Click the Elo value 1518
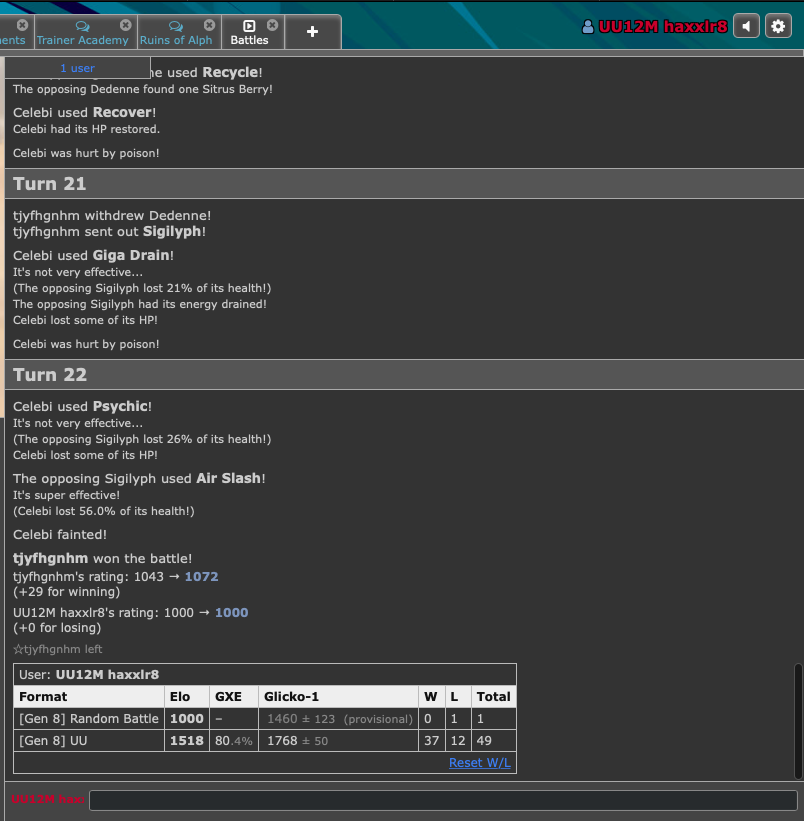This screenshot has width=804, height=821. 187,741
